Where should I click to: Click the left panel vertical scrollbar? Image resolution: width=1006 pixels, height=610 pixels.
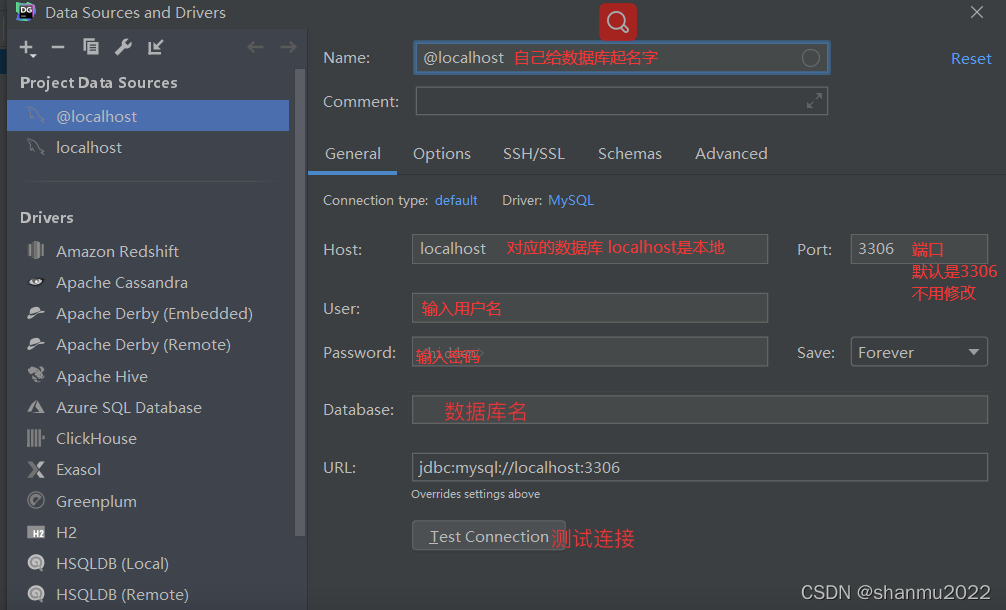300,301
